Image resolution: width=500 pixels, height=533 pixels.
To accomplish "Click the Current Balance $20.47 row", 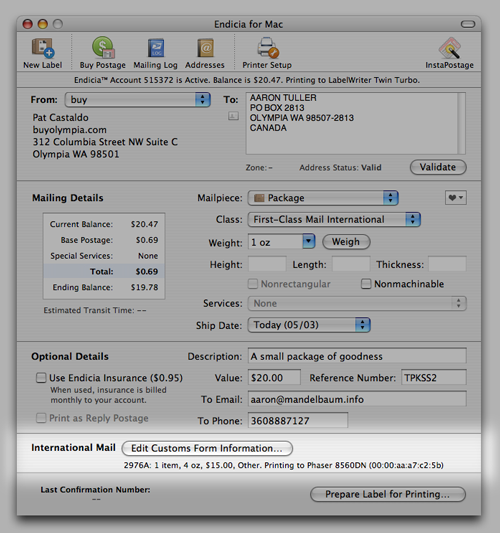I will pyautogui.click(x=104, y=224).
